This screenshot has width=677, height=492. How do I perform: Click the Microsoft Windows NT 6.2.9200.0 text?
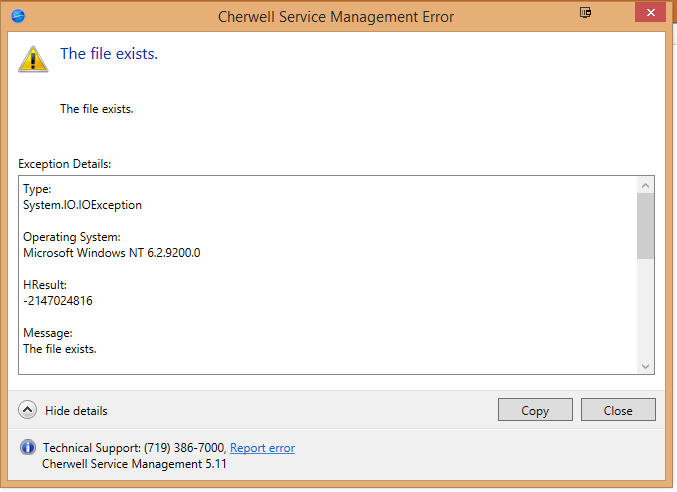coord(111,253)
